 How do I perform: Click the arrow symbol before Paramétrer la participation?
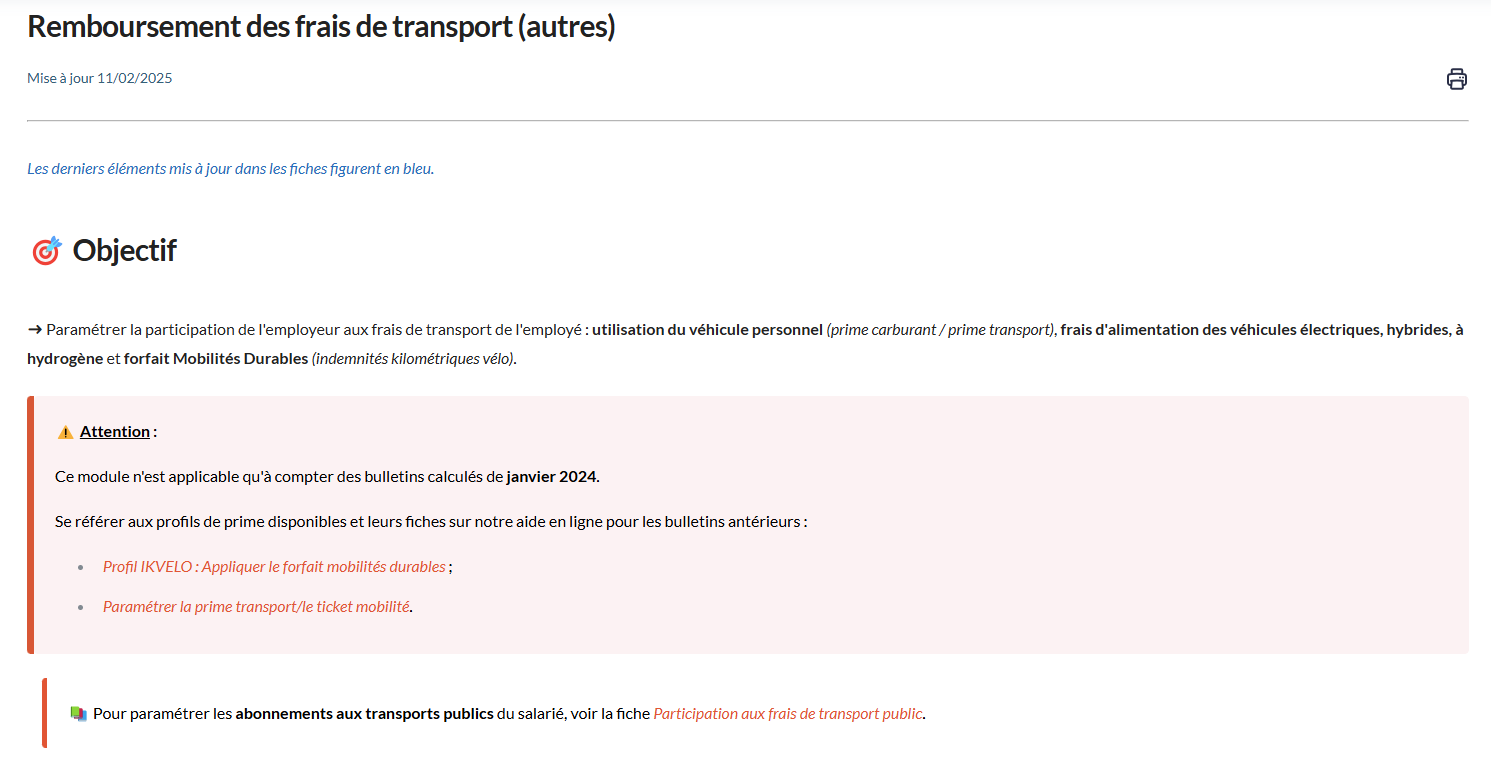point(35,329)
